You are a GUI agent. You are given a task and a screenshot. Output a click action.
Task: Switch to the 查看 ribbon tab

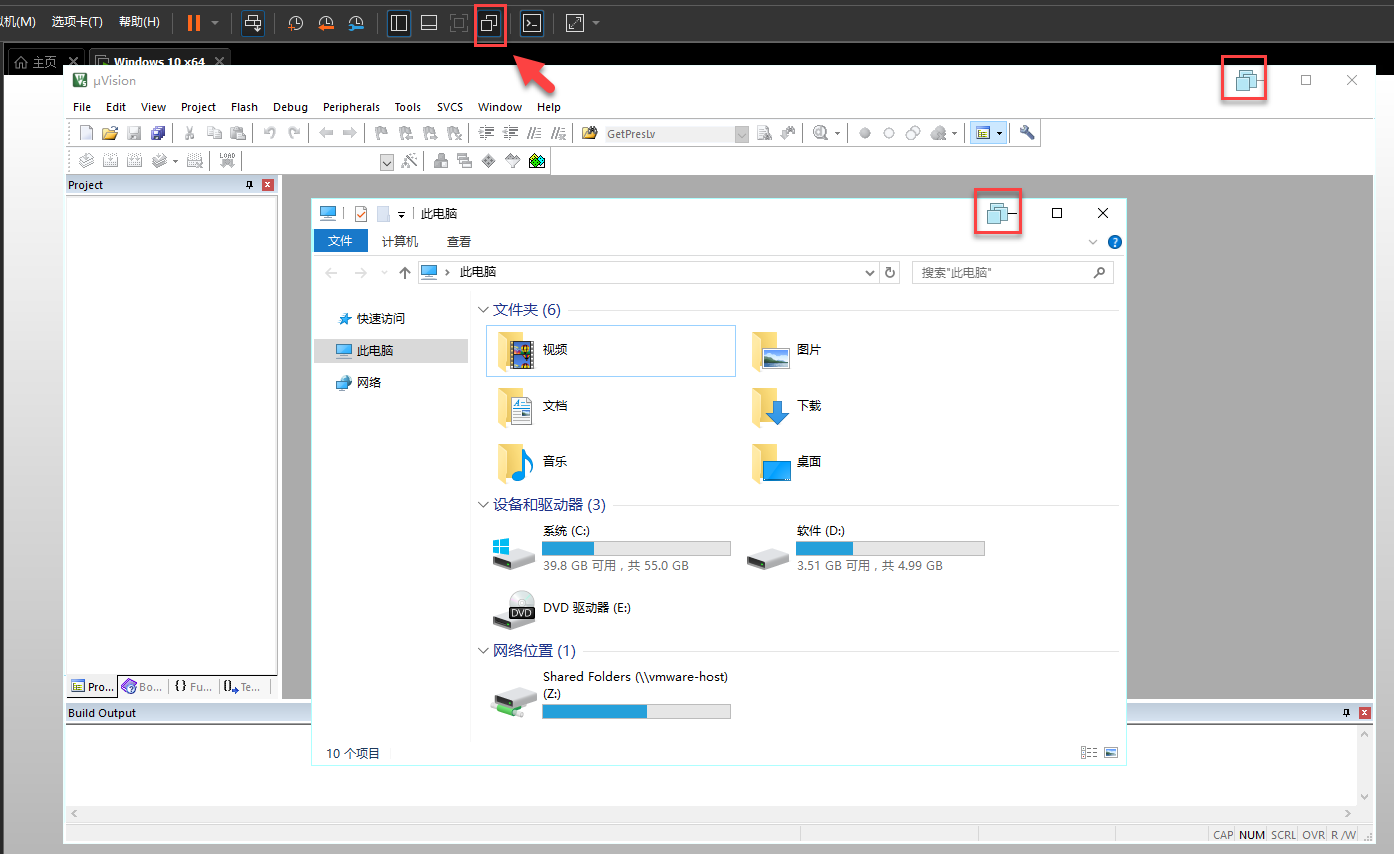(459, 241)
